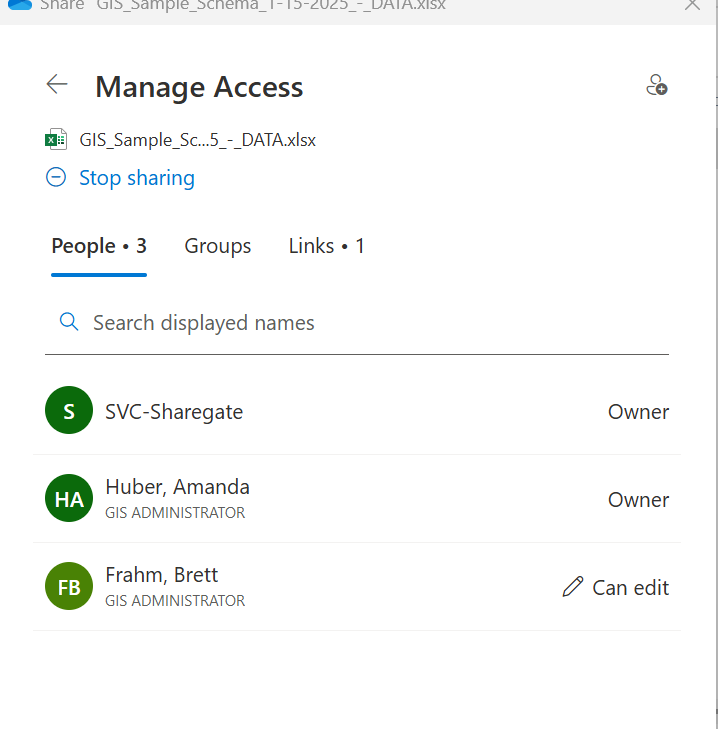Click the OneDrive cloud icon in title bar
This screenshot has height=729, width=718.
tap(20, 4)
